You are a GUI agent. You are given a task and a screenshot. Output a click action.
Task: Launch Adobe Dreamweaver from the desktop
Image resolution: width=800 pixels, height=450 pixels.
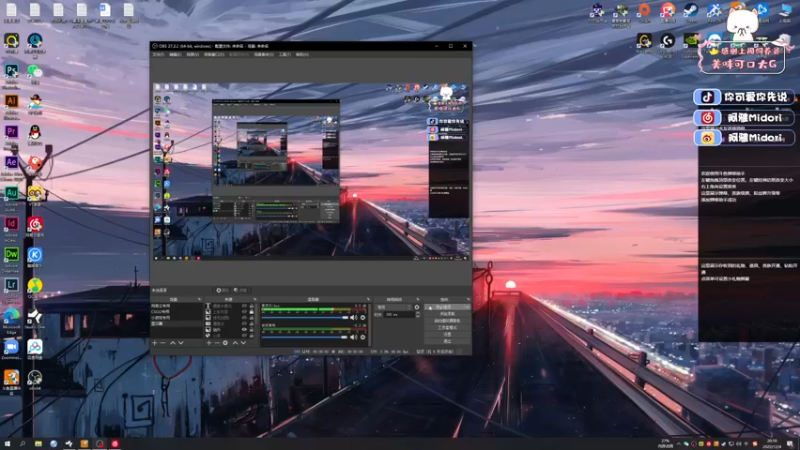pos(11,254)
